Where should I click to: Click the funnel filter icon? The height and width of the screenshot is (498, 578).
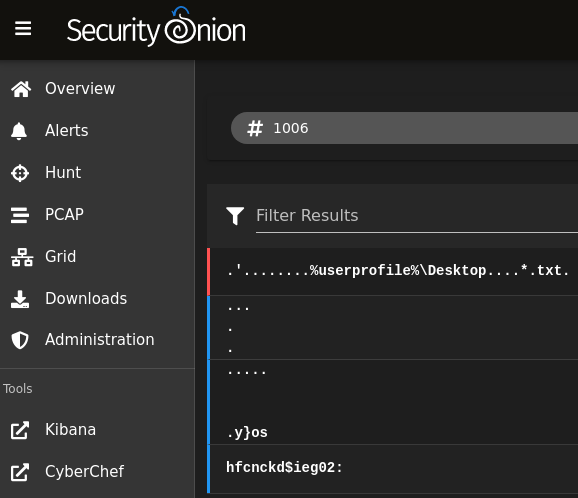235,215
